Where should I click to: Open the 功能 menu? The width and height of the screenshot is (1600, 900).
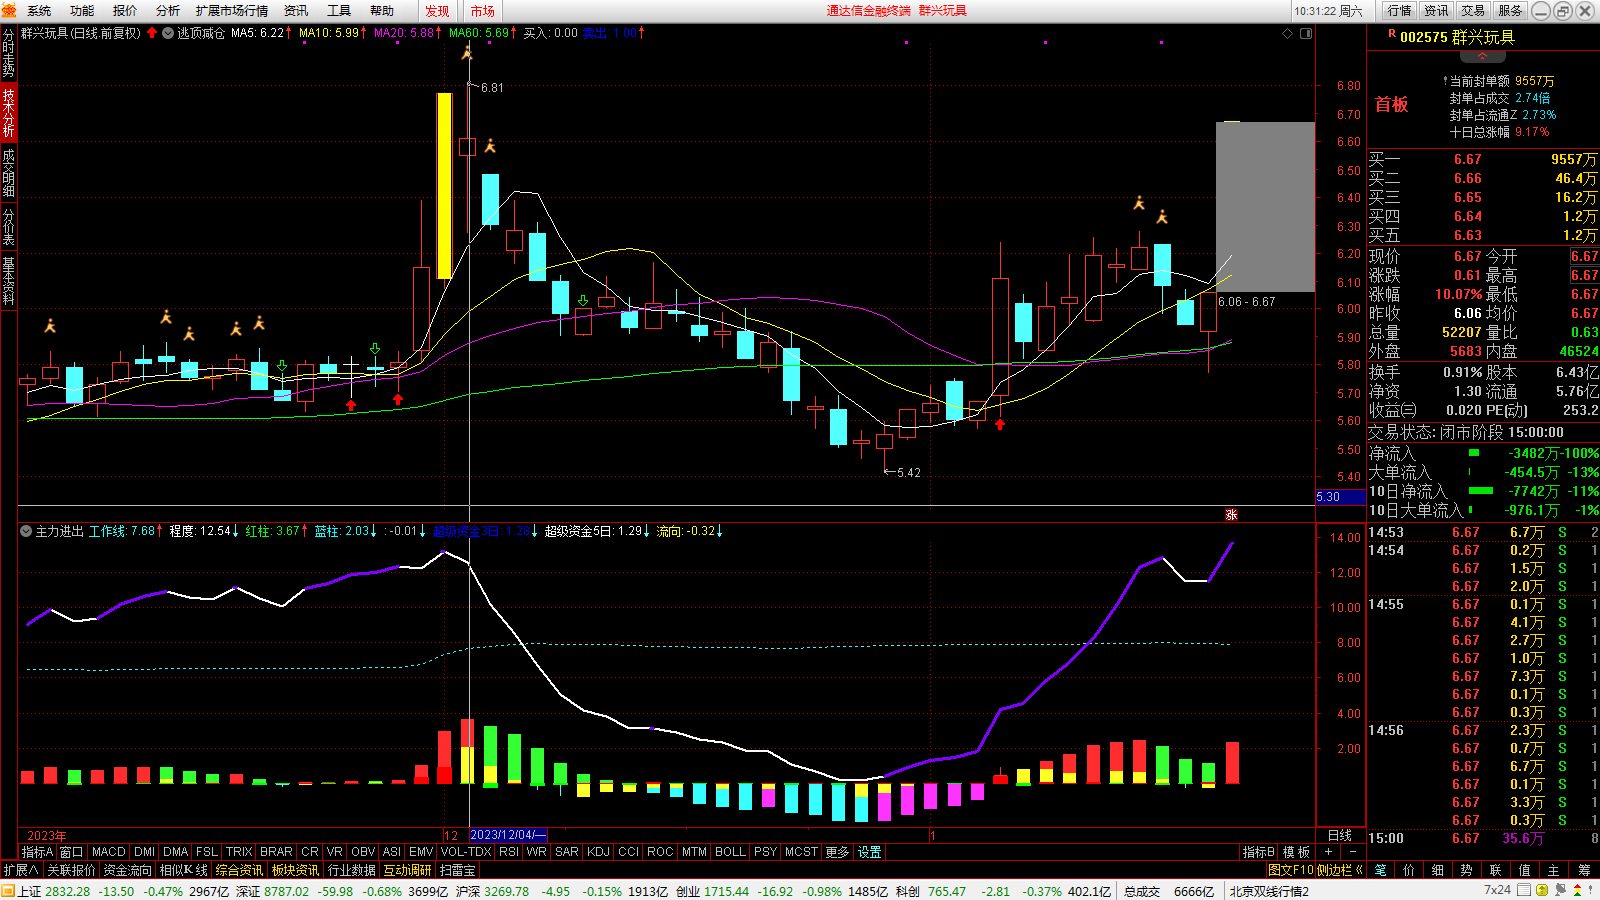pyautogui.click(x=82, y=11)
